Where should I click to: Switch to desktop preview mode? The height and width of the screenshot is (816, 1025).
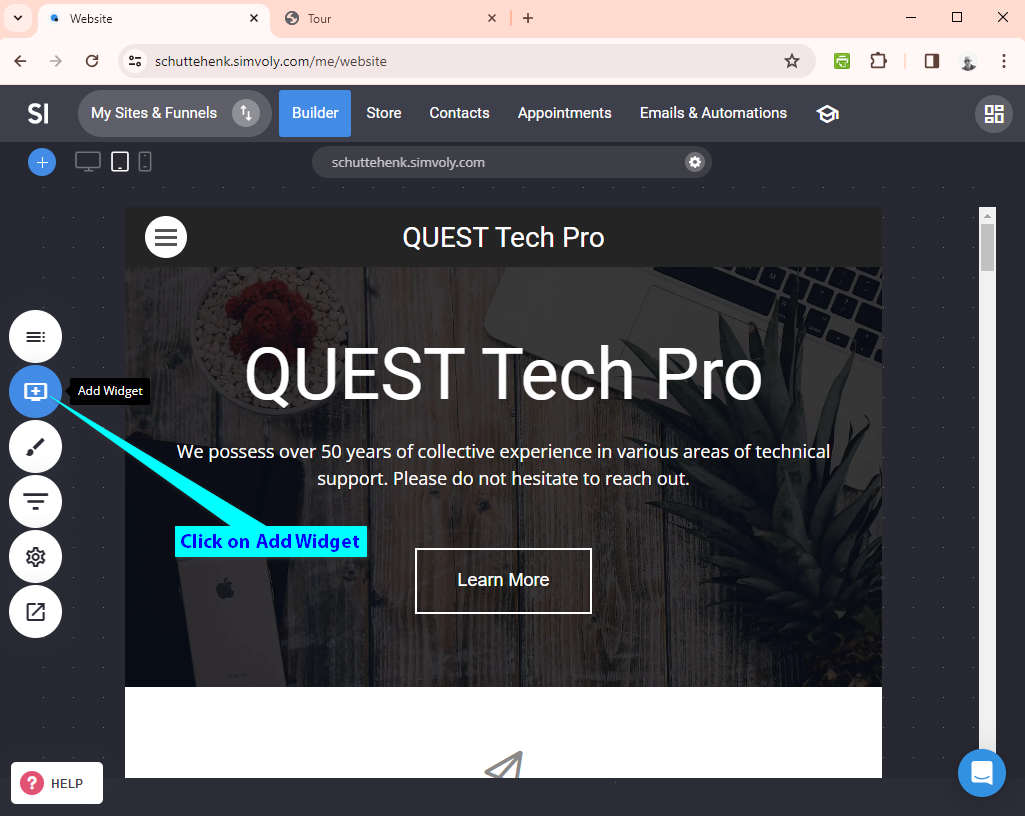point(88,162)
